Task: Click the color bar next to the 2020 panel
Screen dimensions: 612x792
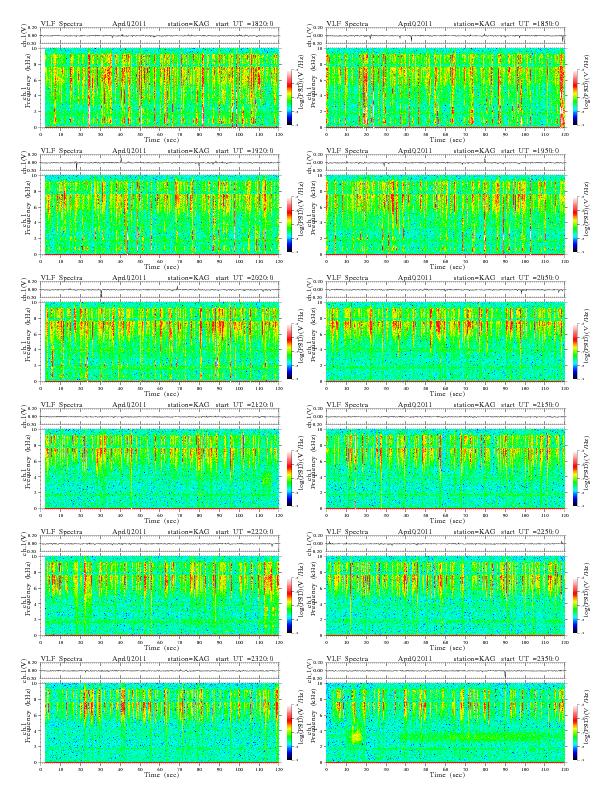Action: (x=289, y=351)
